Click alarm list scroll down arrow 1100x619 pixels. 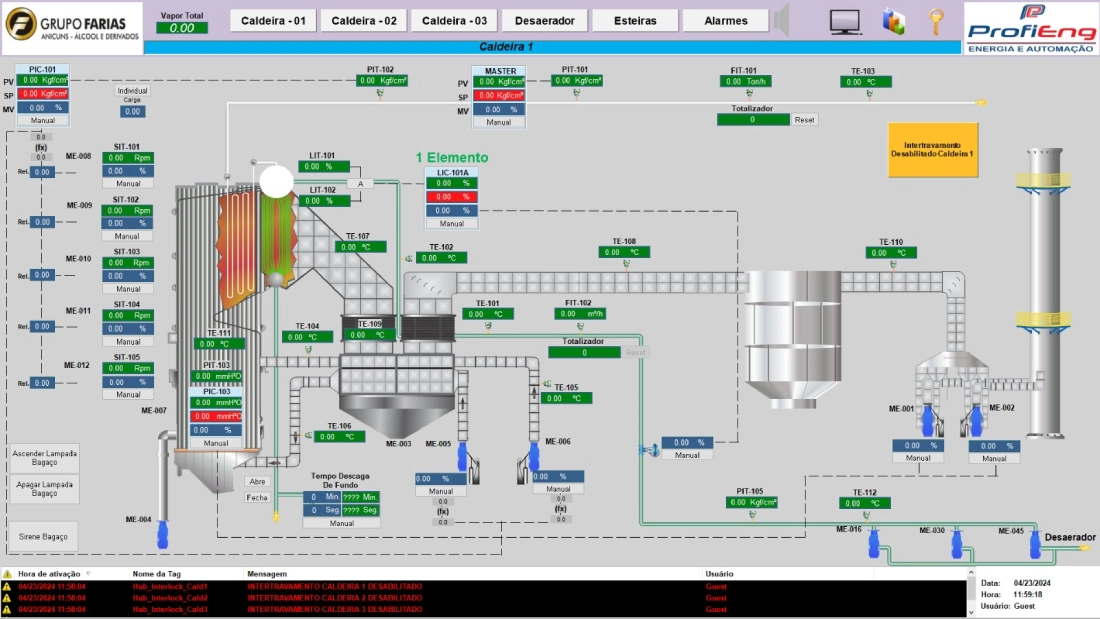[971, 612]
